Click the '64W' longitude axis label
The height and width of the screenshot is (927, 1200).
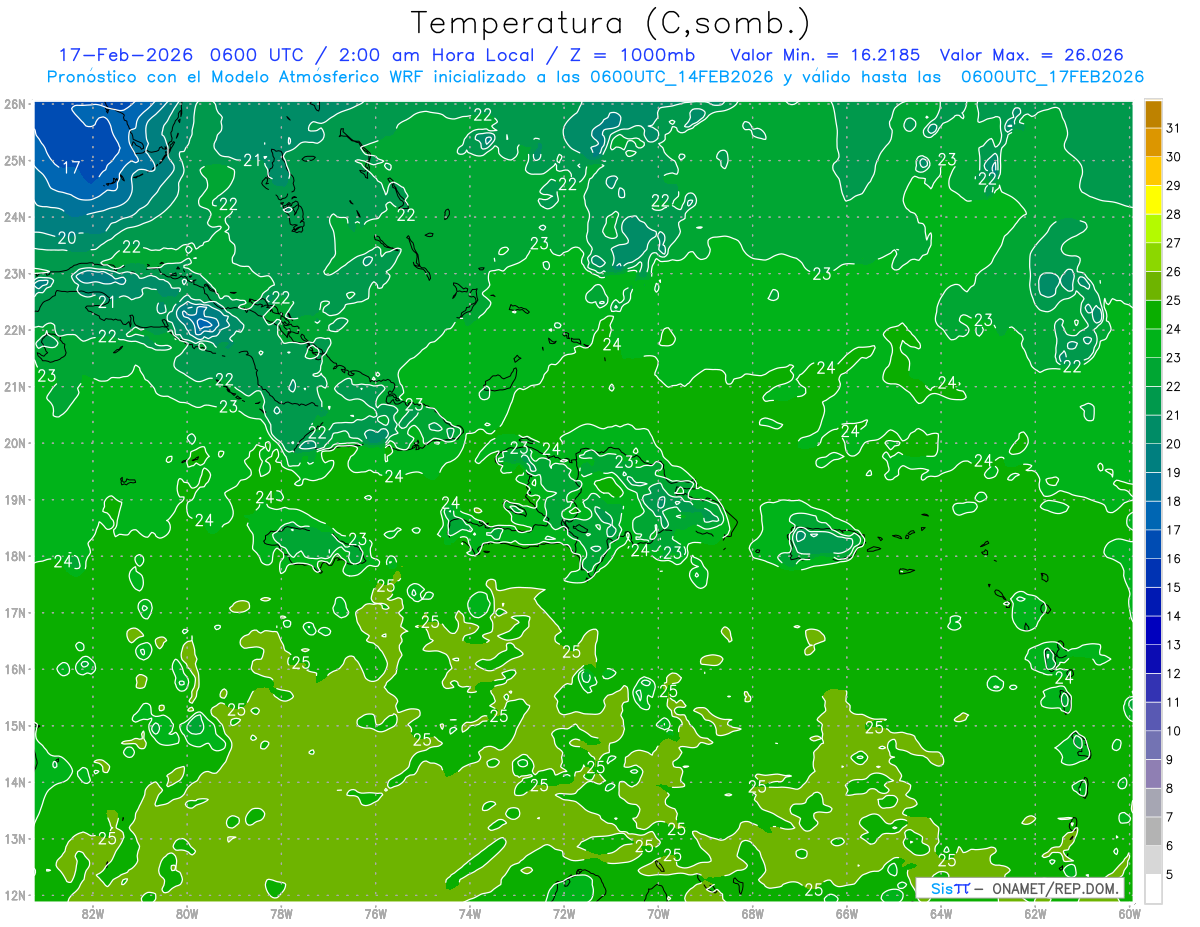pos(941,913)
